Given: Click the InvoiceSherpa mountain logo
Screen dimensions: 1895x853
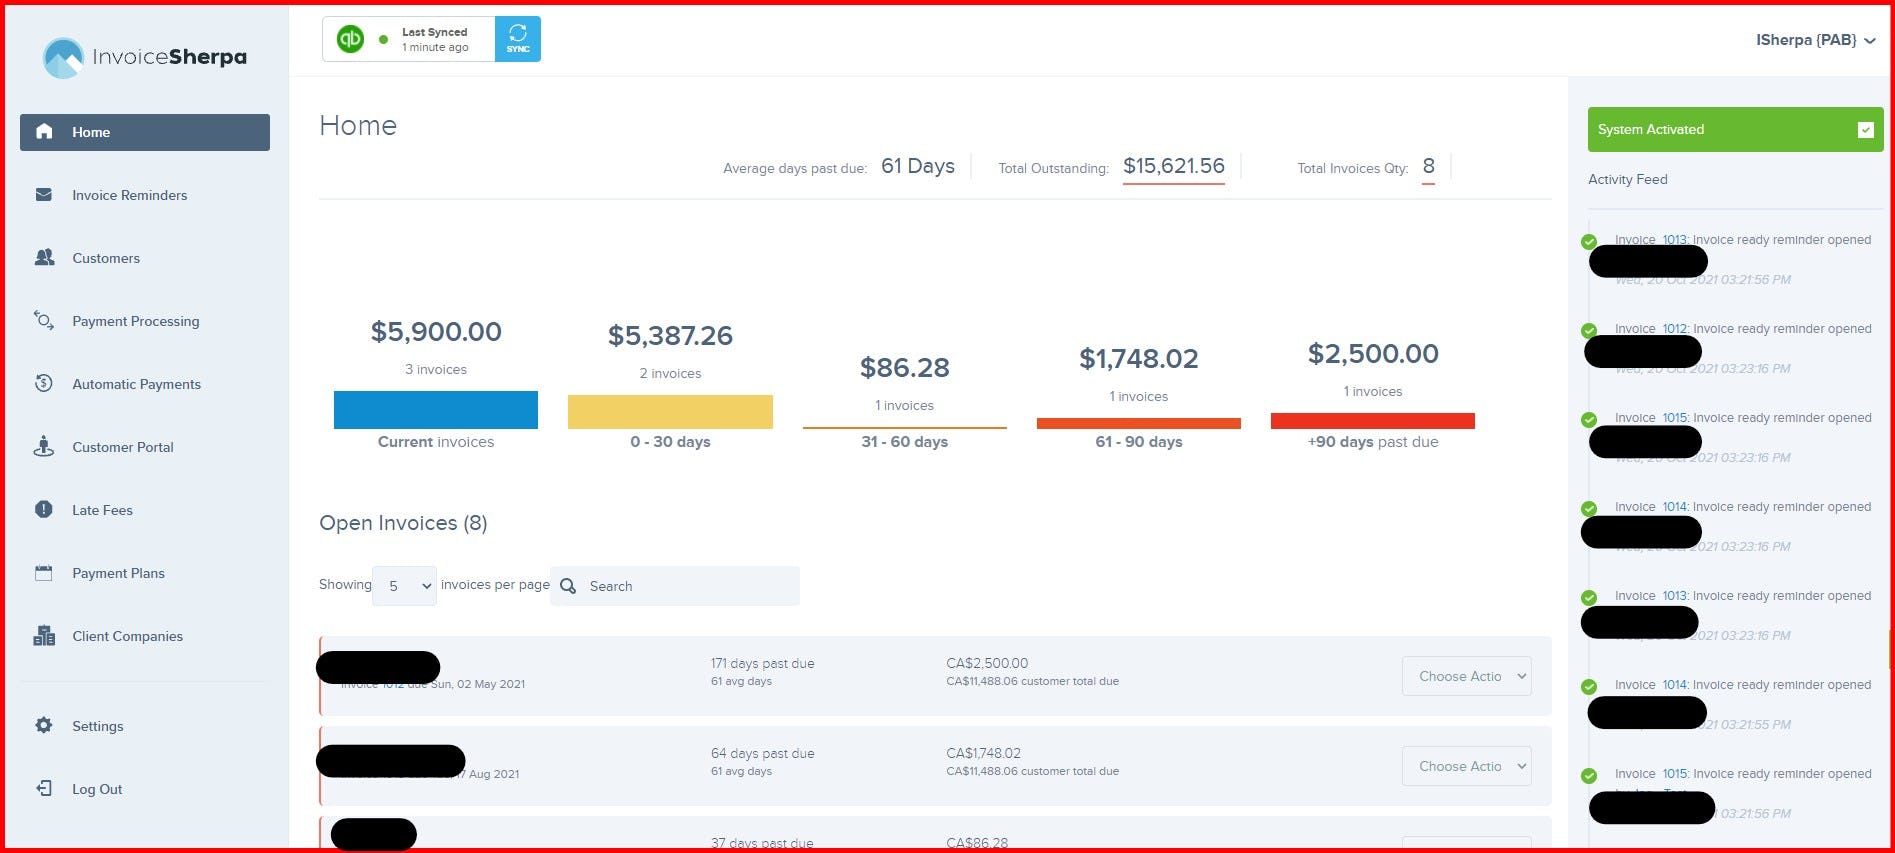Looking at the screenshot, I should click(x=63, y=57).
